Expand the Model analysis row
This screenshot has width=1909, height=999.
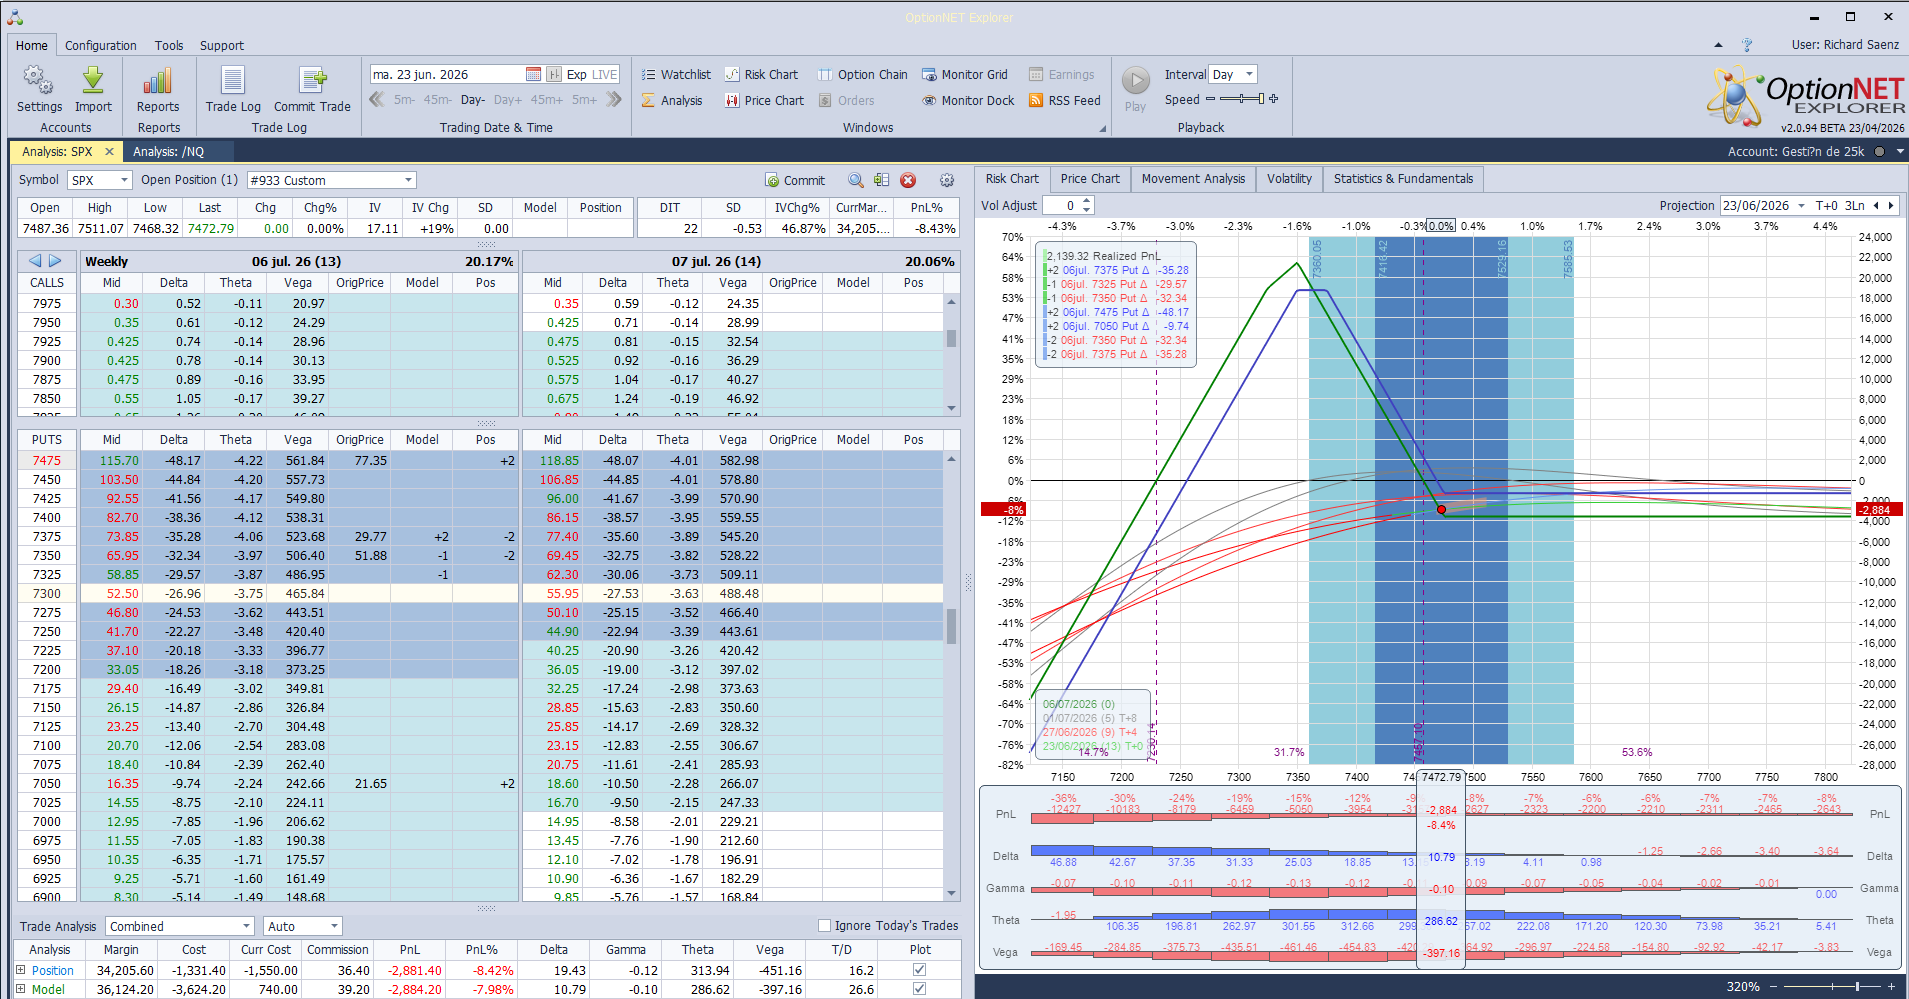coord(21,989)
